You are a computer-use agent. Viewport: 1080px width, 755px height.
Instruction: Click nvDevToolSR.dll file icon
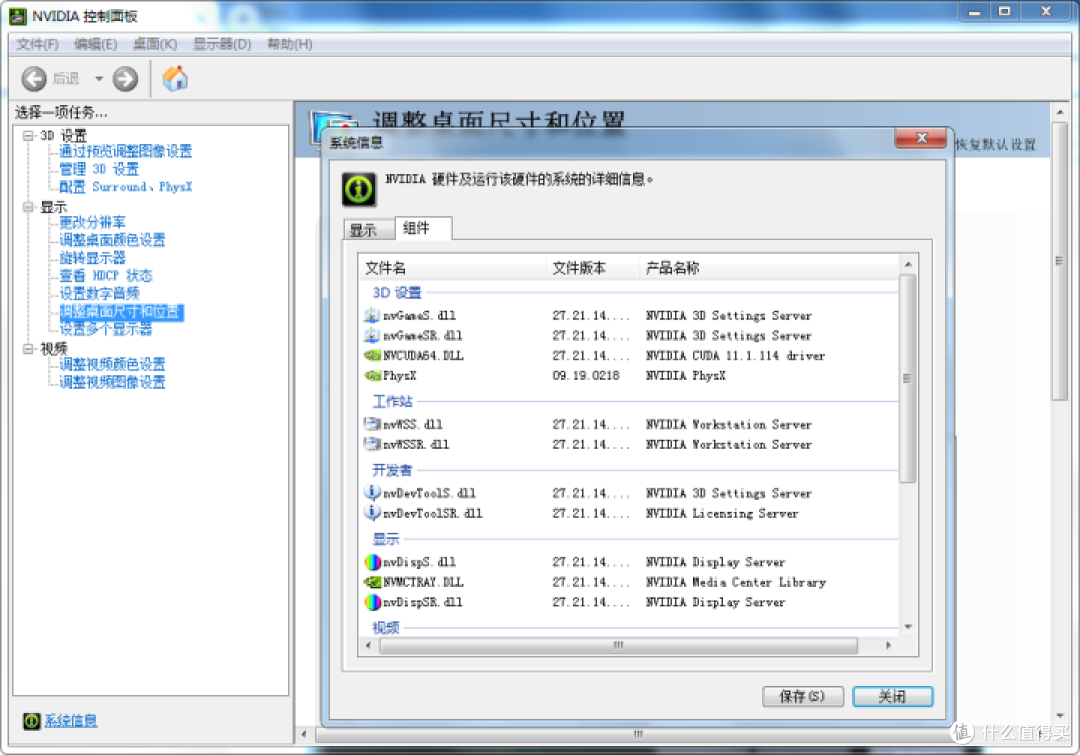coord(372,513)
